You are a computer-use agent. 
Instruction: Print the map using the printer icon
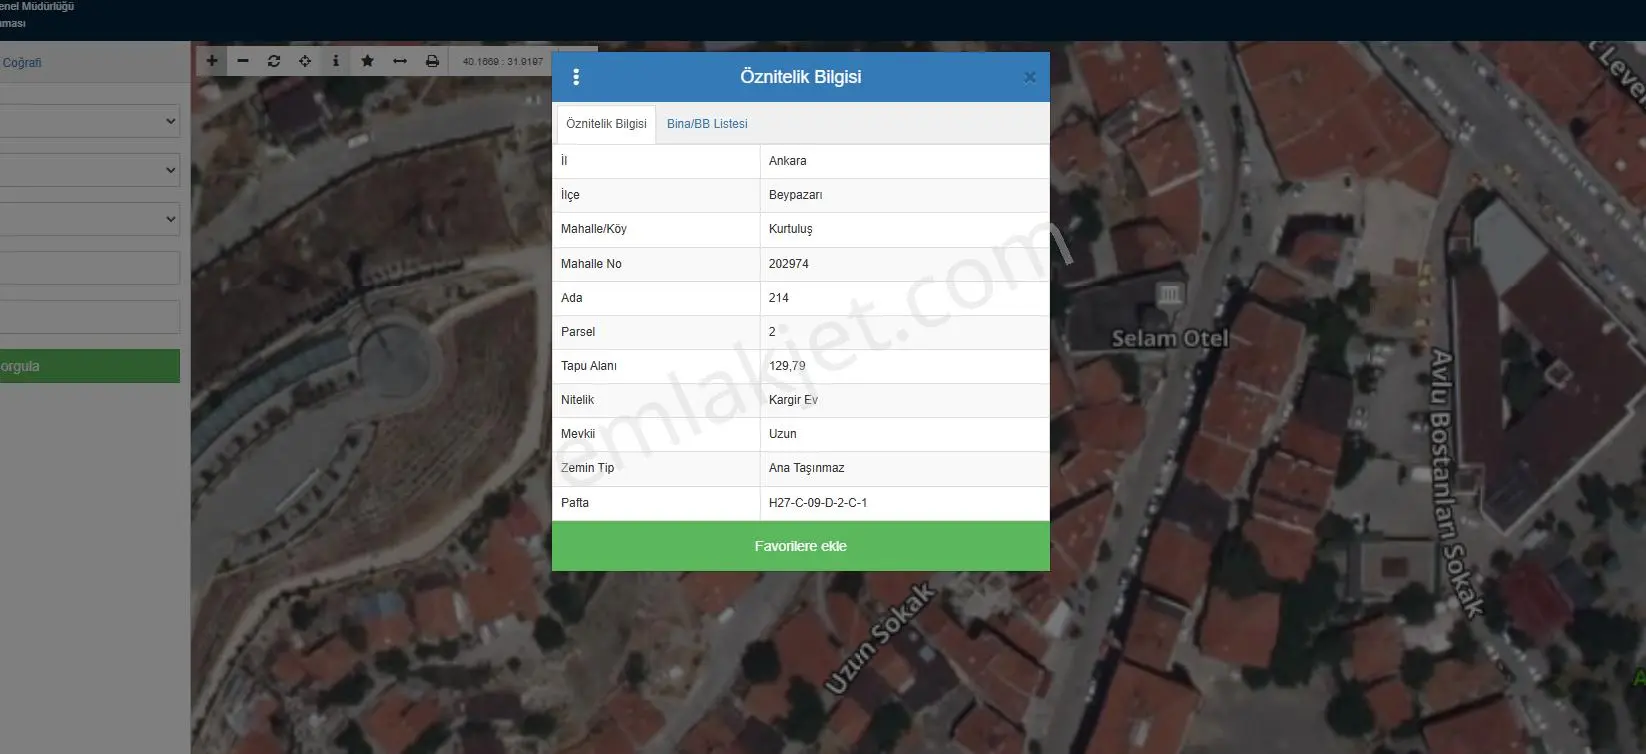432,61
